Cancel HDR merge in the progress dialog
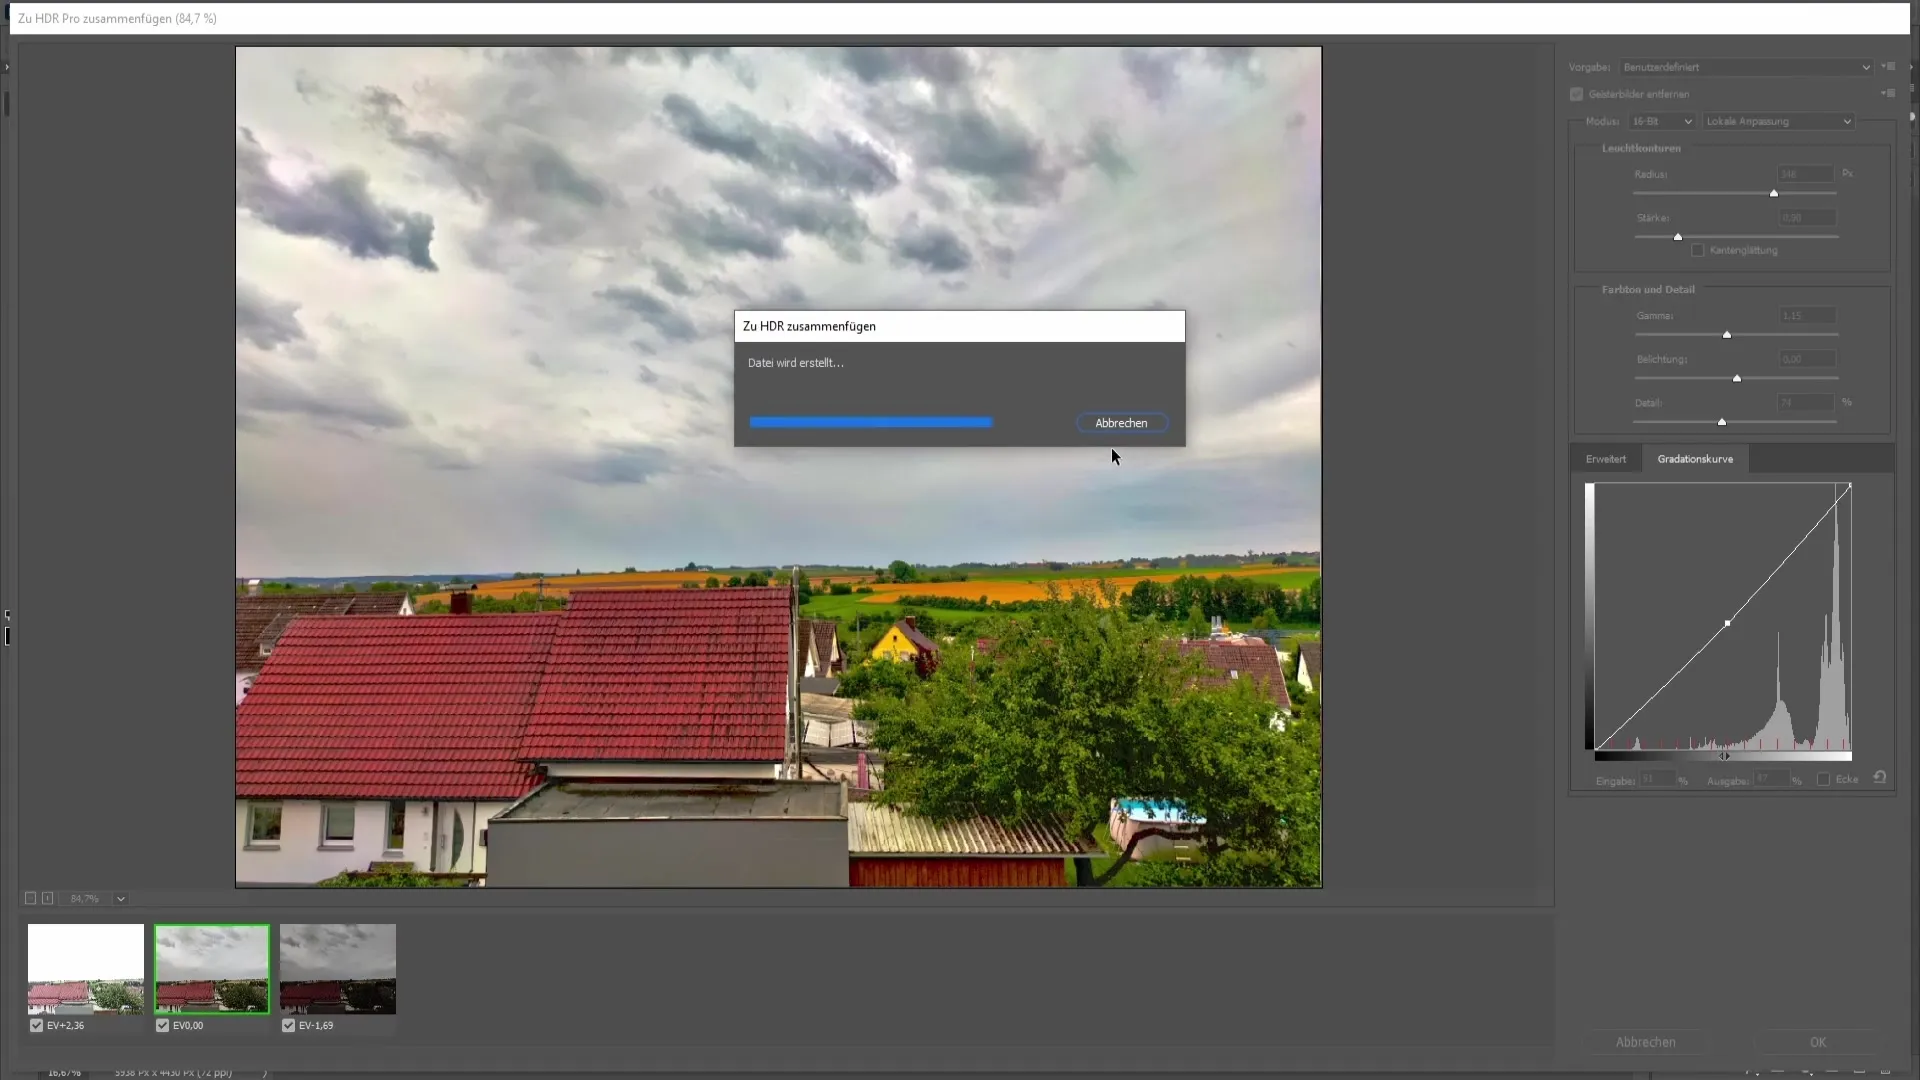The image size is (1920, 1080). (1121, 423)
